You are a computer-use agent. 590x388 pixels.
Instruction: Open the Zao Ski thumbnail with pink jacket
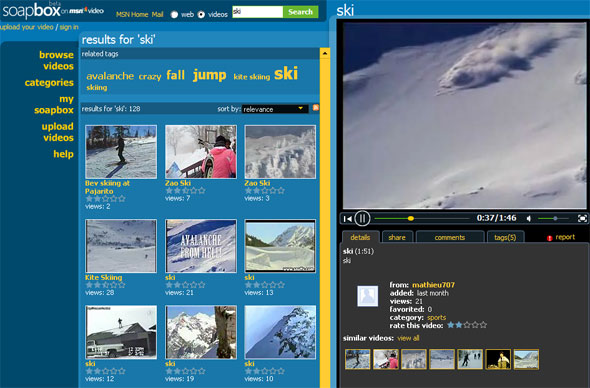click(x=201, y=152)
